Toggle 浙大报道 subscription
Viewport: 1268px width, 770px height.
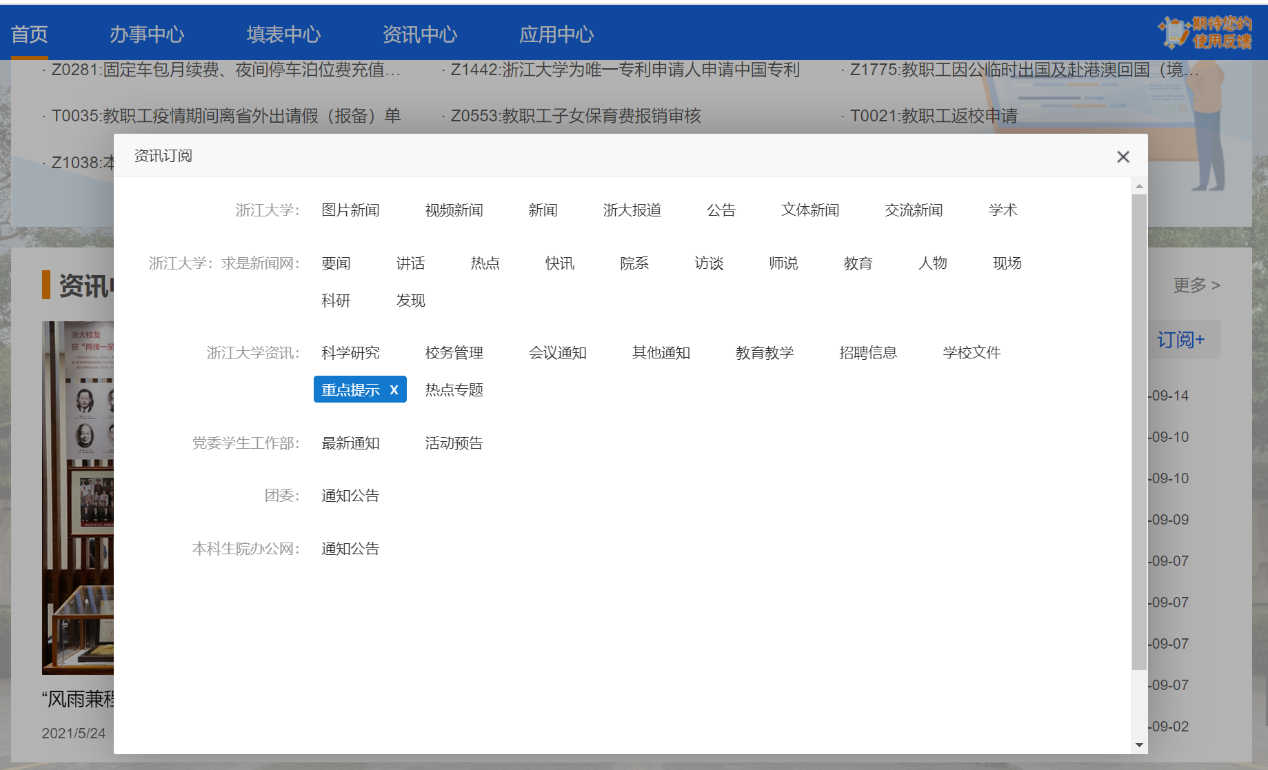[632, 210]
